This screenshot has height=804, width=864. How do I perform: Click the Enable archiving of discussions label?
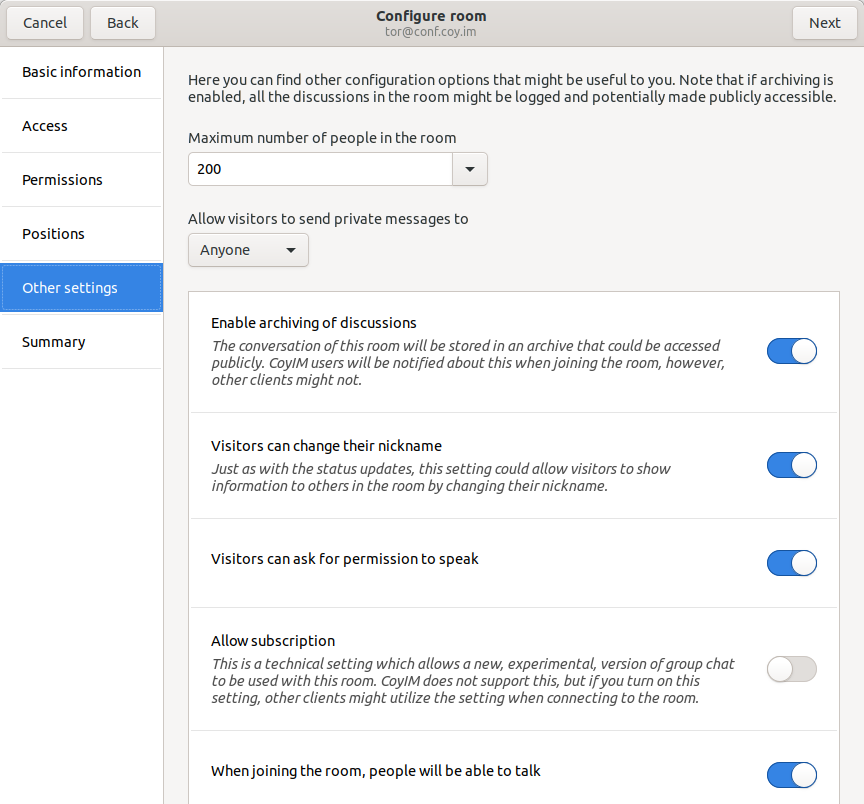click(314, 323)
